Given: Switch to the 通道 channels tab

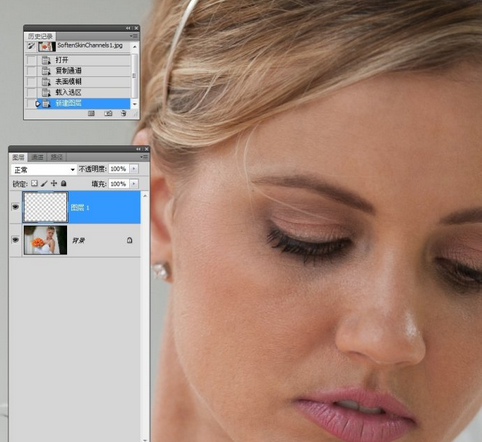Looking at the screenshot, I should tap(37, 157).
